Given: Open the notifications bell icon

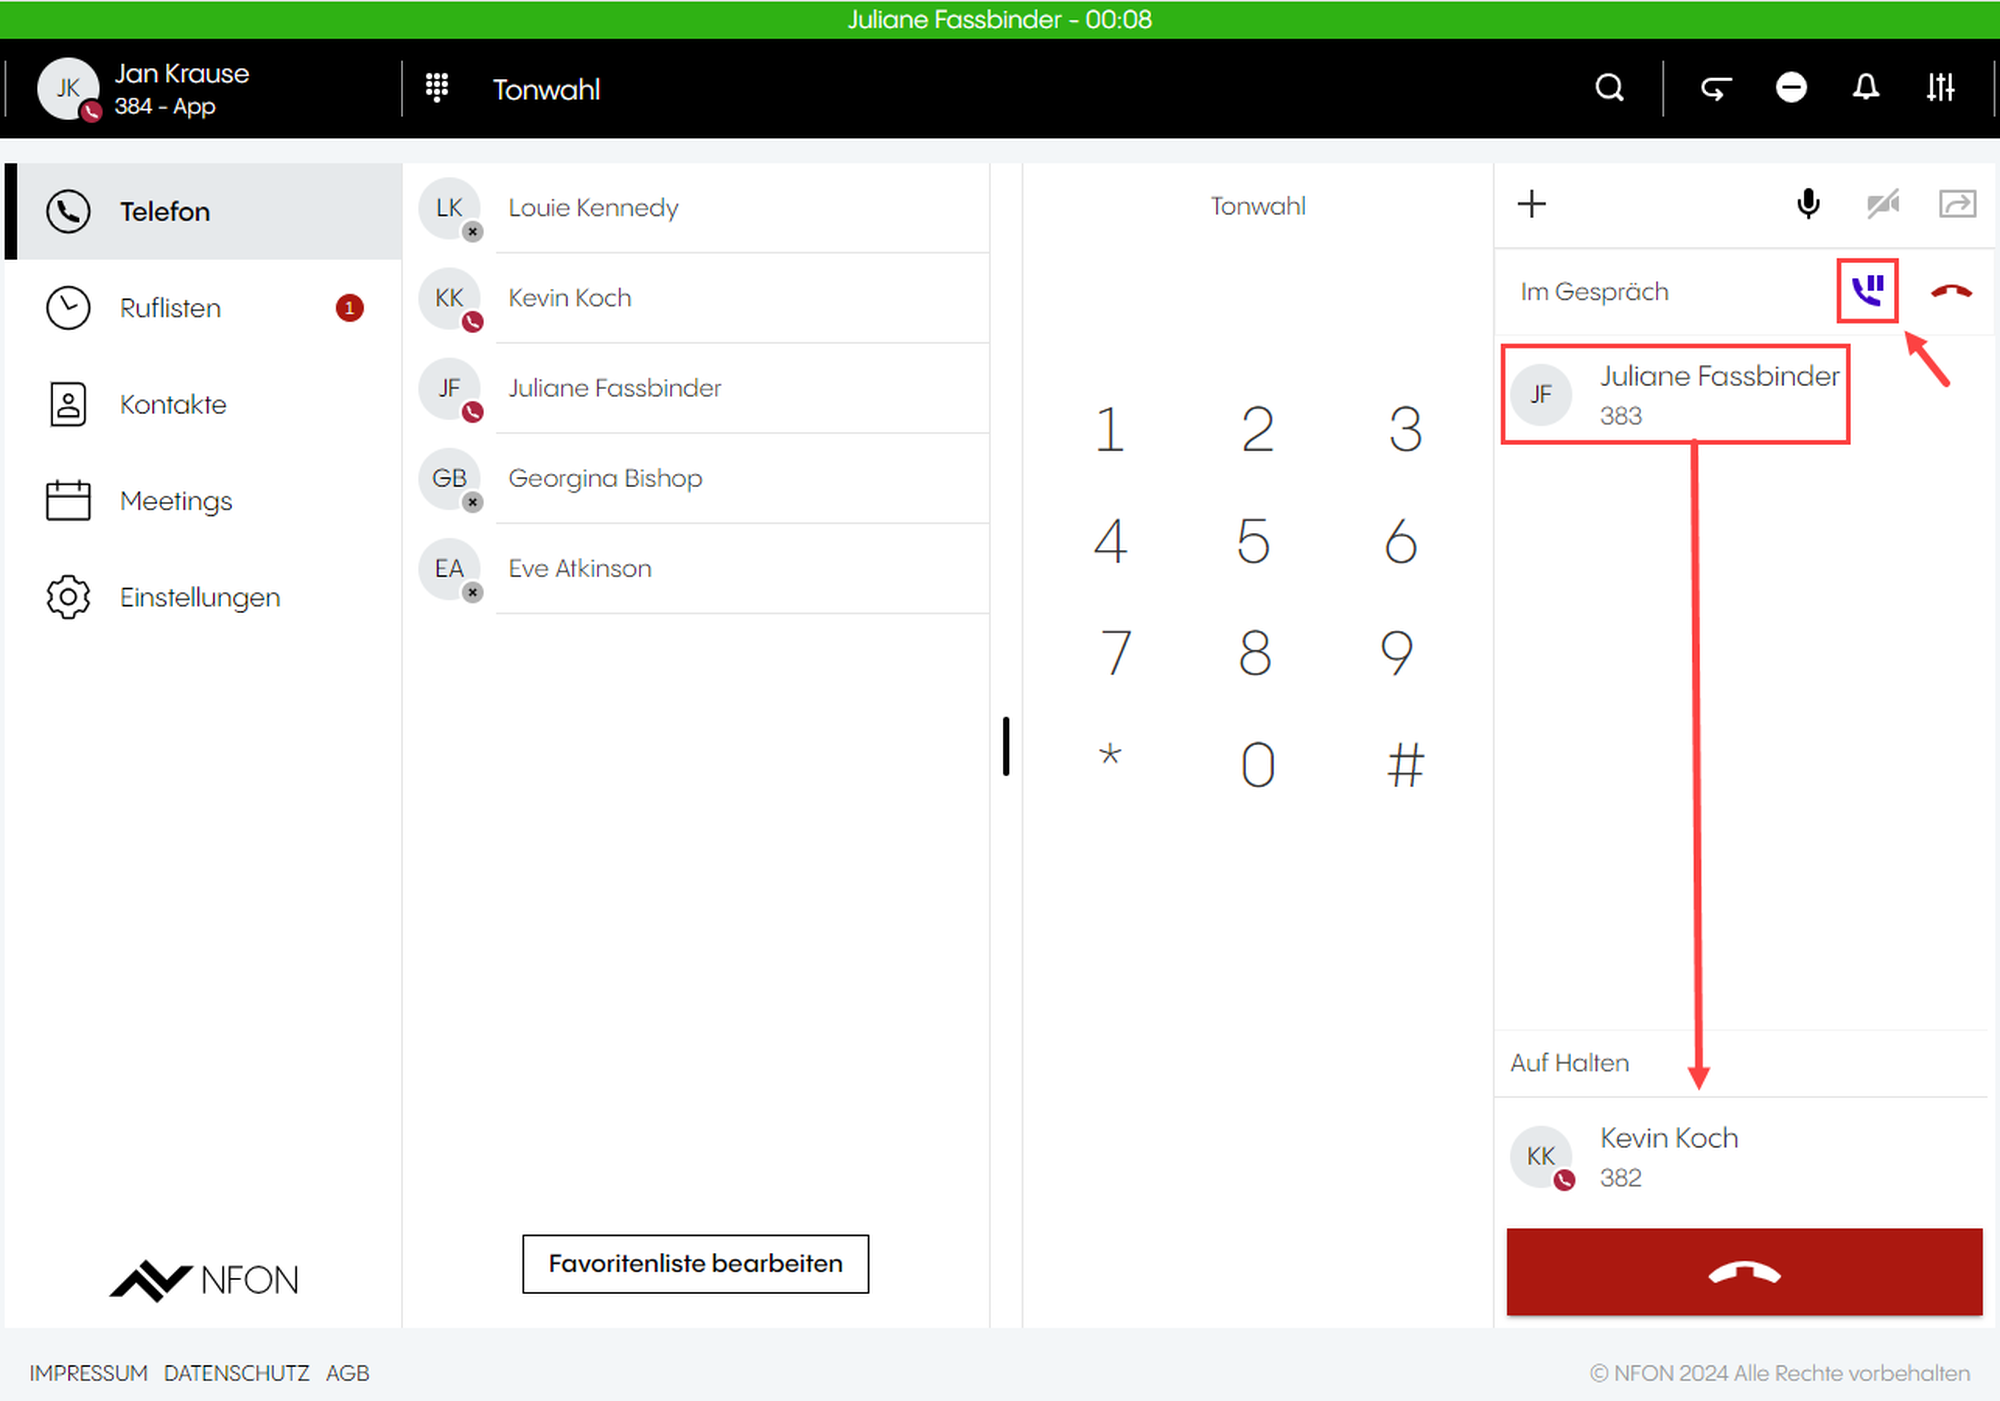Looking at the screenshot, I should point(1865,88).
